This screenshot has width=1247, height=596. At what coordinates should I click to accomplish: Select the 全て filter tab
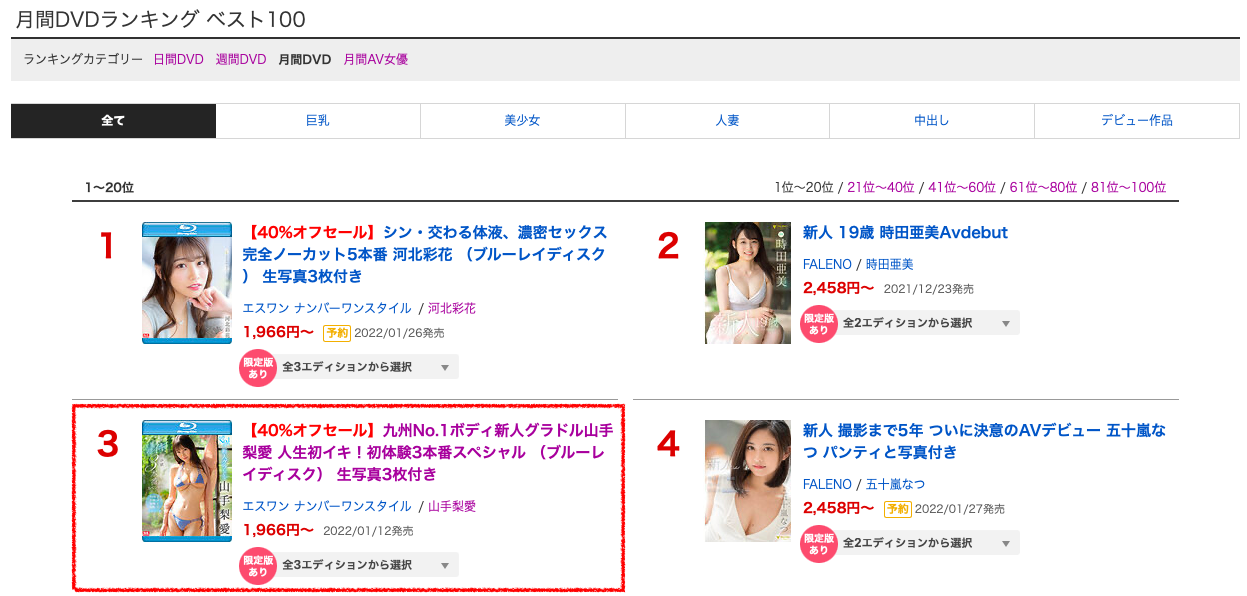point(113,121)
